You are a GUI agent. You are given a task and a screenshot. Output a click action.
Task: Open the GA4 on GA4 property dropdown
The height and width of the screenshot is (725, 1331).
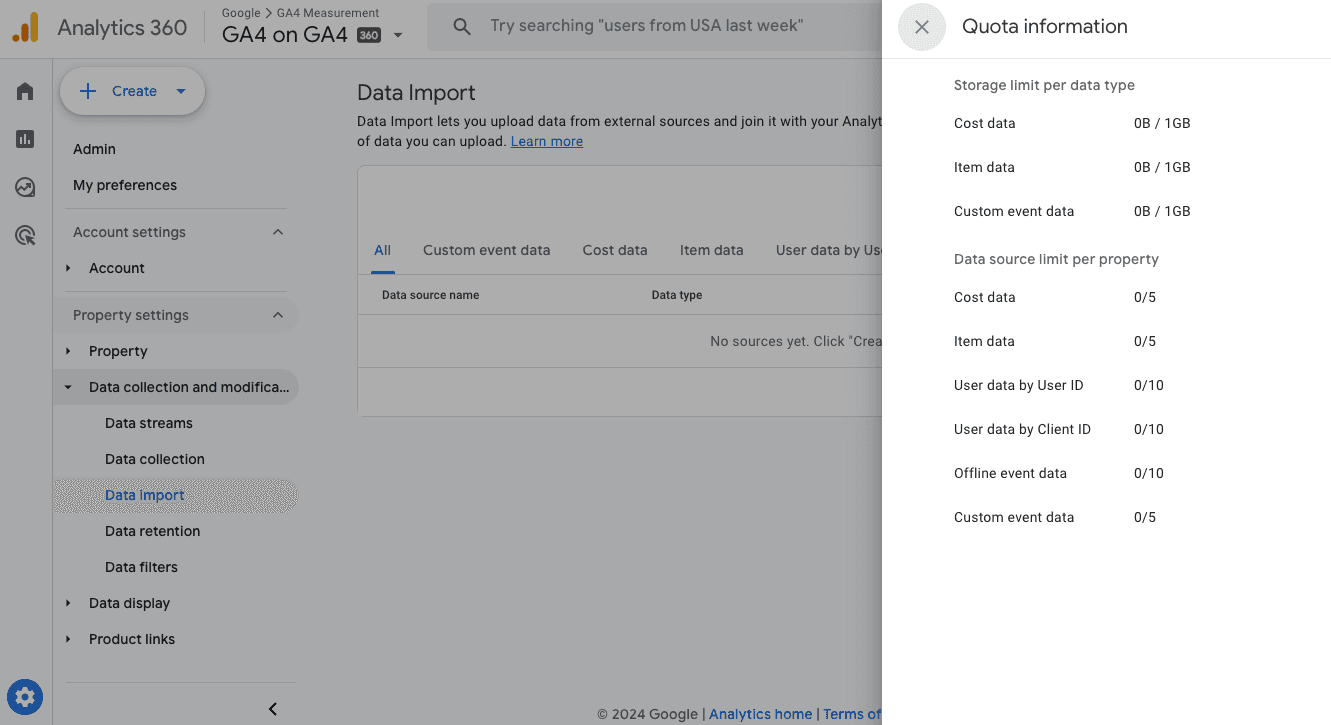click(x=398, y=35)
